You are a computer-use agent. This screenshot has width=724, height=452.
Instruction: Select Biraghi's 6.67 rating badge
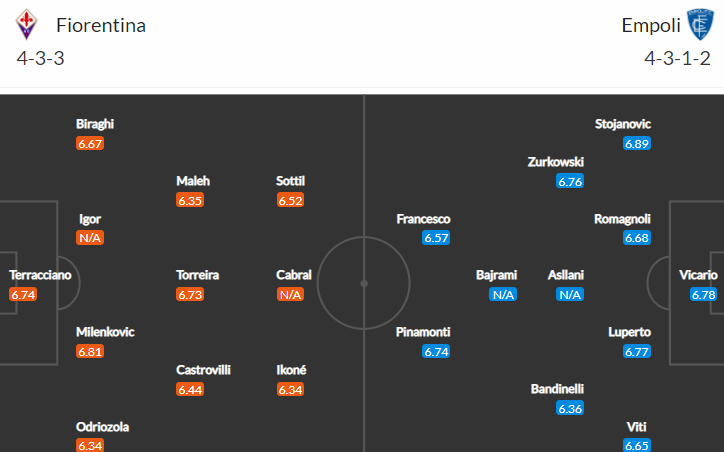pyautogui.click(x=90, y=144)
